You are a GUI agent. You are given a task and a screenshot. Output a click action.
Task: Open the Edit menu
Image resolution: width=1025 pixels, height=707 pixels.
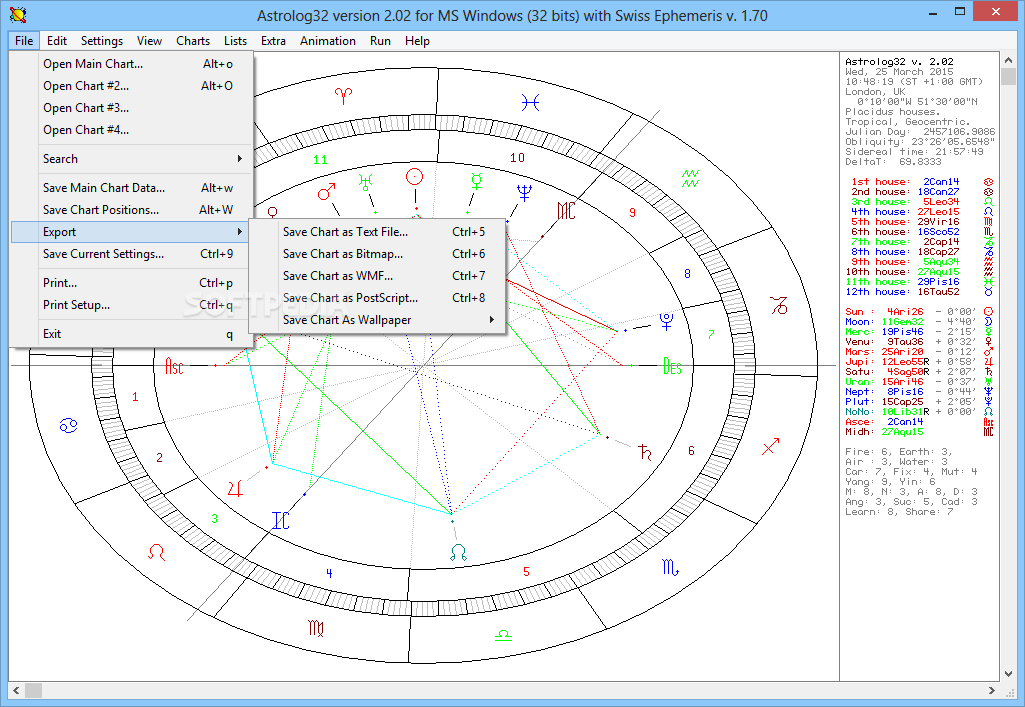(x=57, y=41)
